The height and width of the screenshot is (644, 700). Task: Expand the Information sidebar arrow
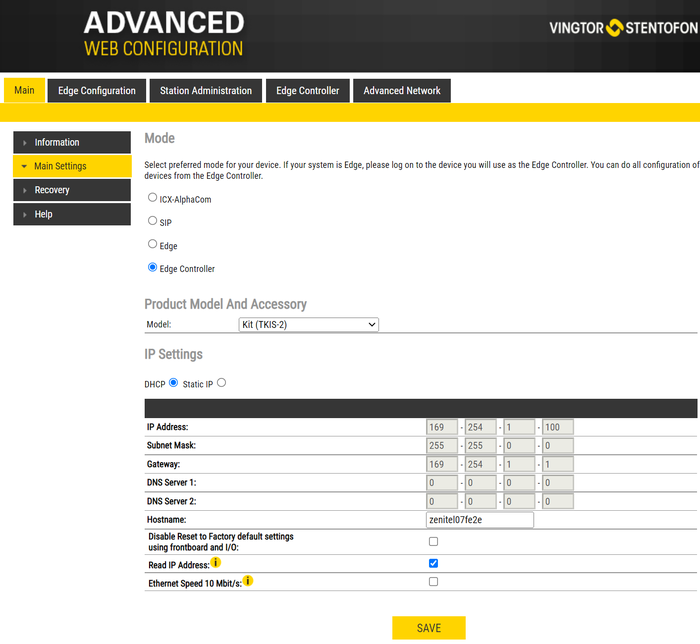[x=25, y=143]
